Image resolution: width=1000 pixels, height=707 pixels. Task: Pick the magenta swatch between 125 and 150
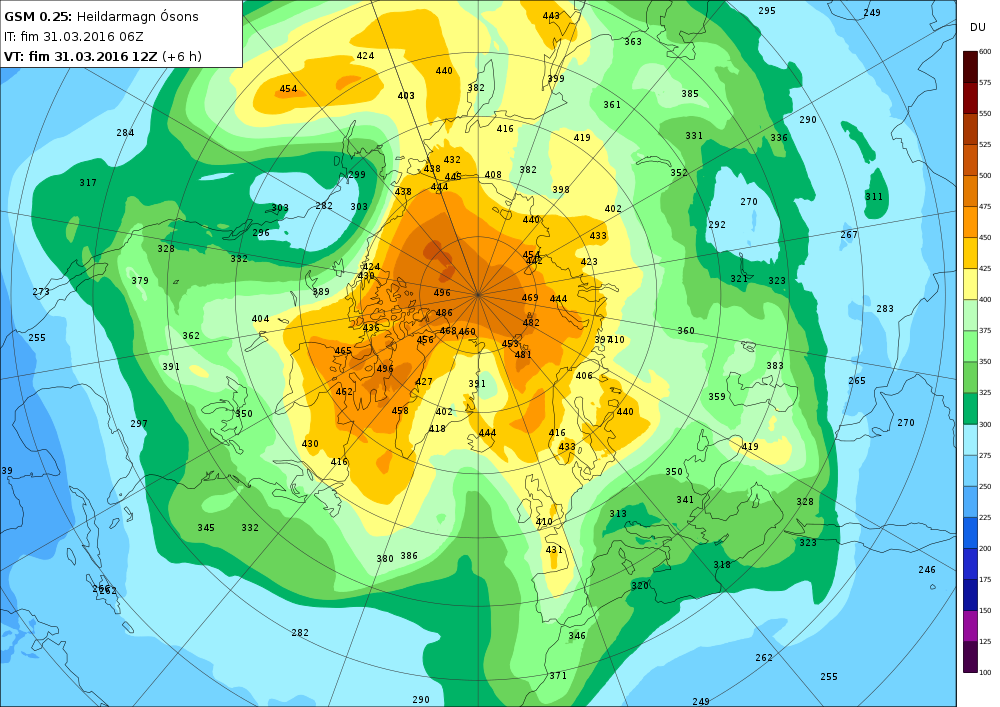pyautogui.click(x=970, y=625)
